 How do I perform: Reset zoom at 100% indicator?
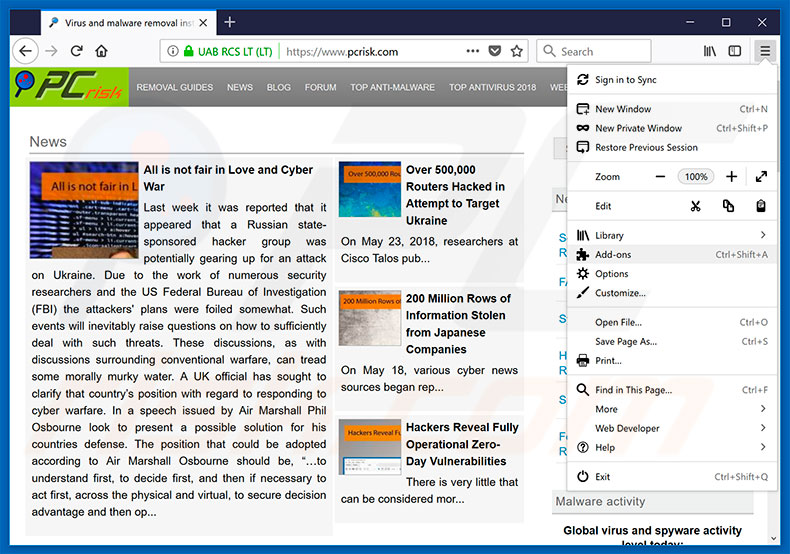click(x=696, y=177)
